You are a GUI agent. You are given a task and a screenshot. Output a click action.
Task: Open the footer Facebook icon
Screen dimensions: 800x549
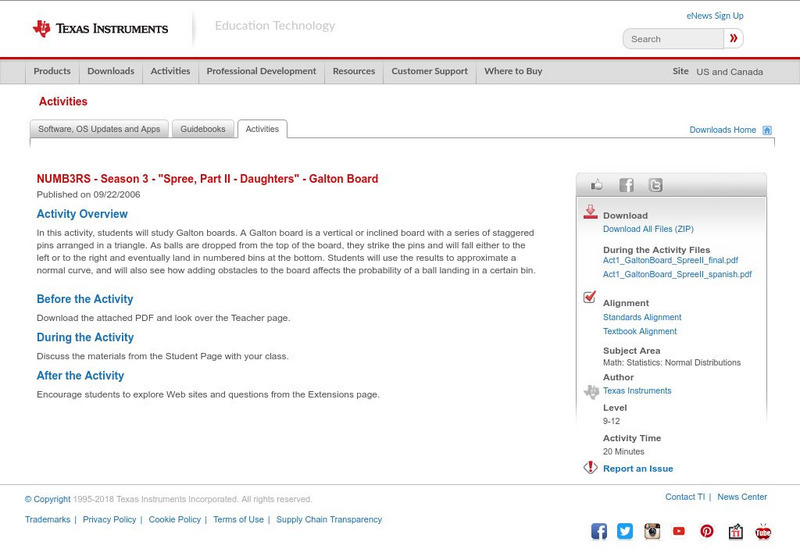[599, 531]
